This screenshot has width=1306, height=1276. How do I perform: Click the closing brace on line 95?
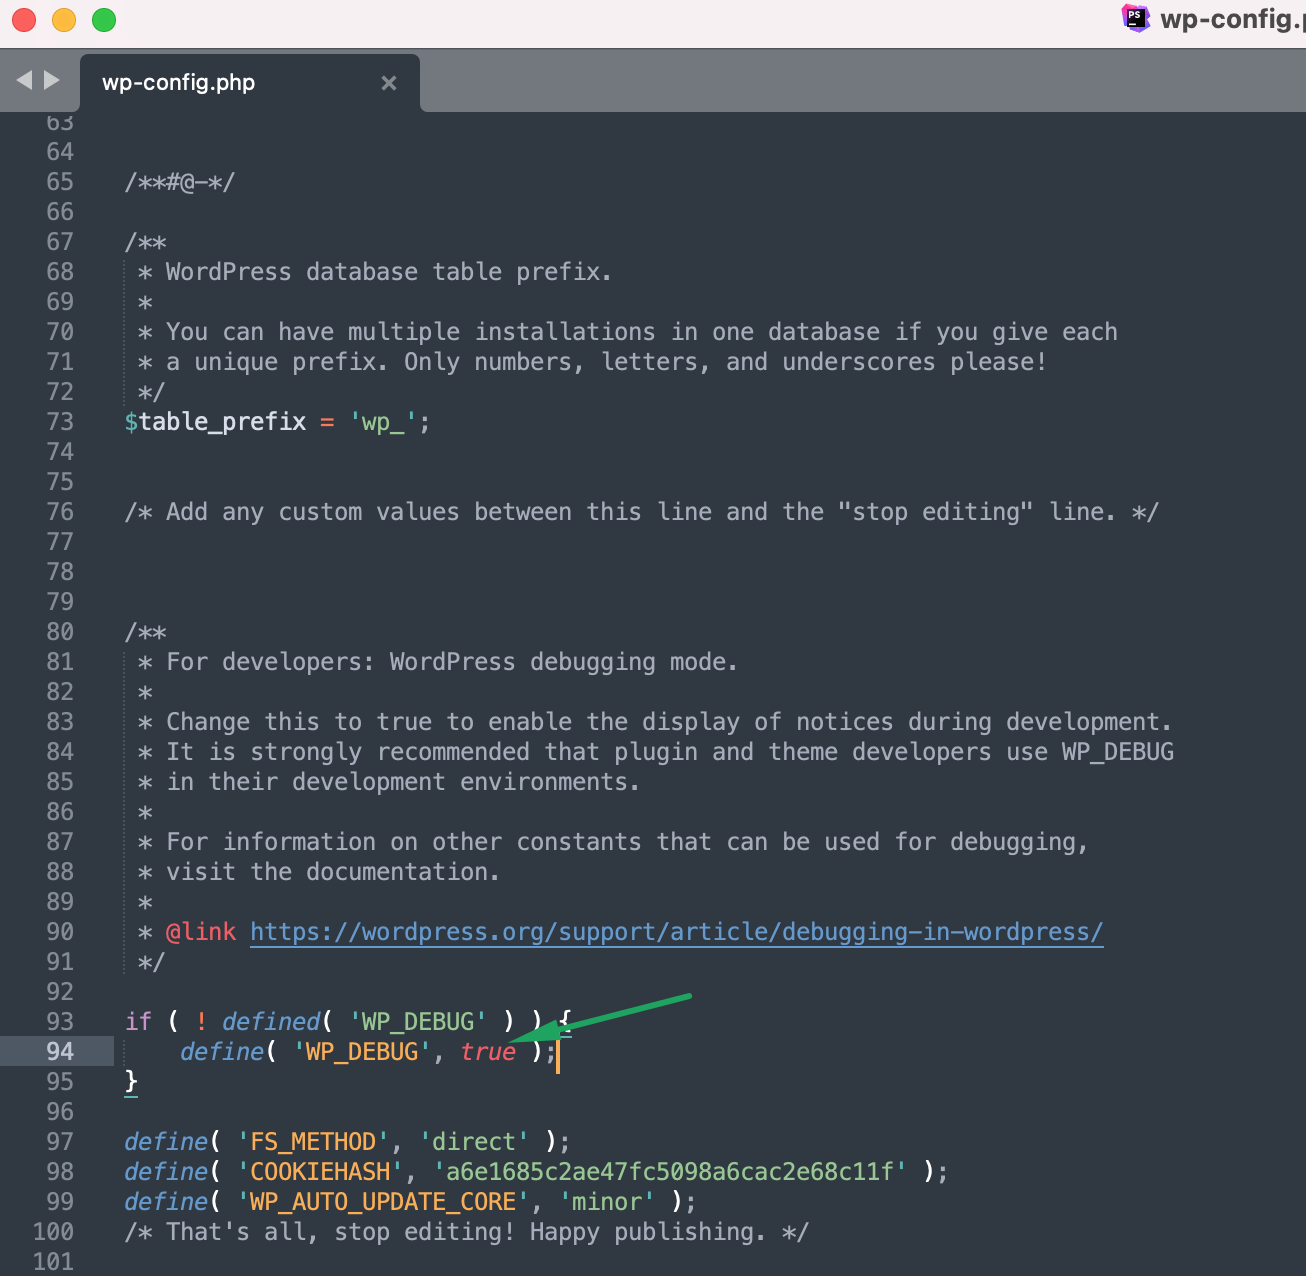tap(131, 1082)
